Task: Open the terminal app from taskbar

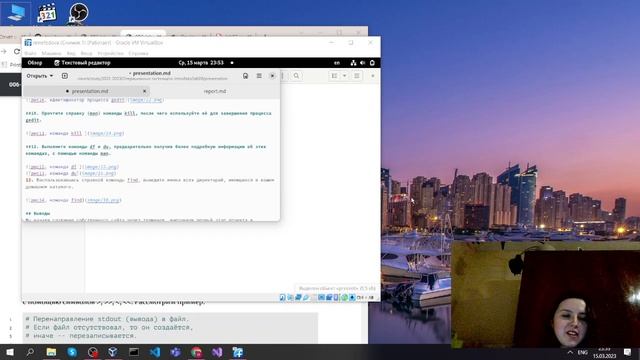Action: click(x=134, y=352)
